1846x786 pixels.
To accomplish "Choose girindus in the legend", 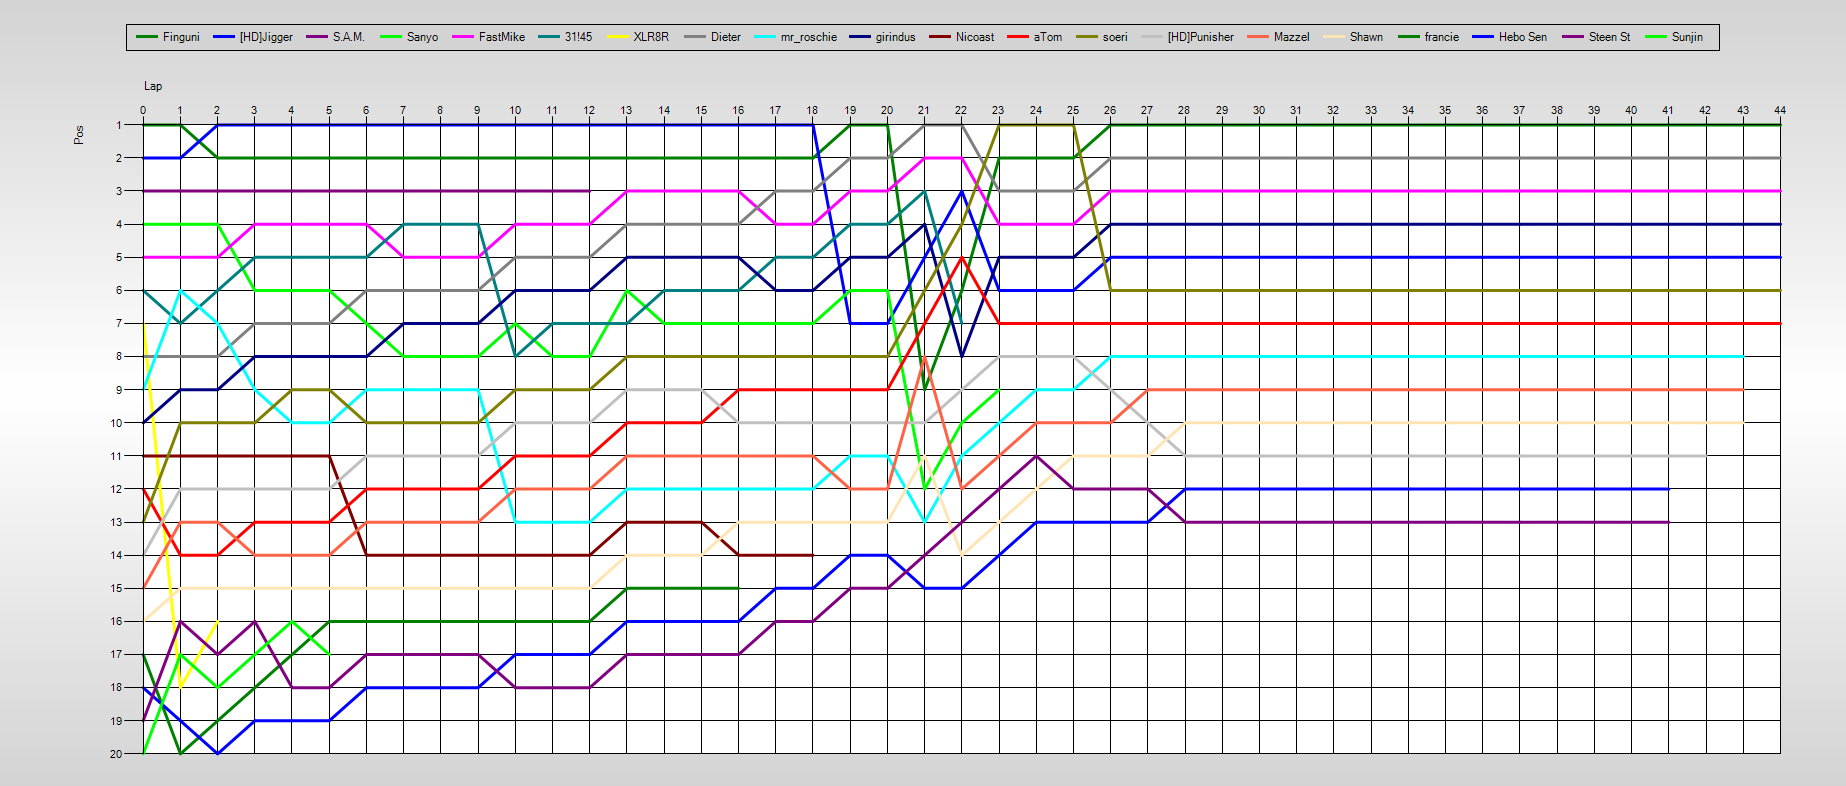I will click(895, 37).
